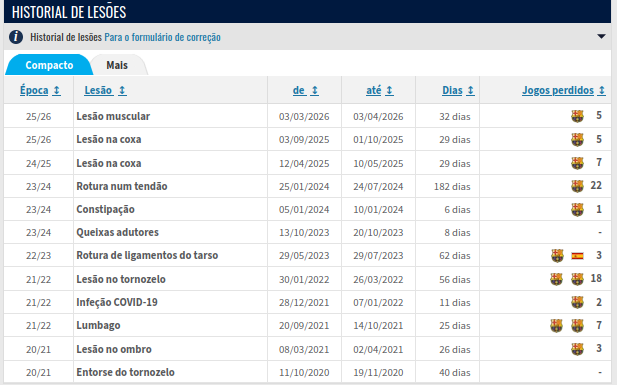Screen dimensions: 617x385
Task: Click the 182 dias value
Action: click(452, 187)
